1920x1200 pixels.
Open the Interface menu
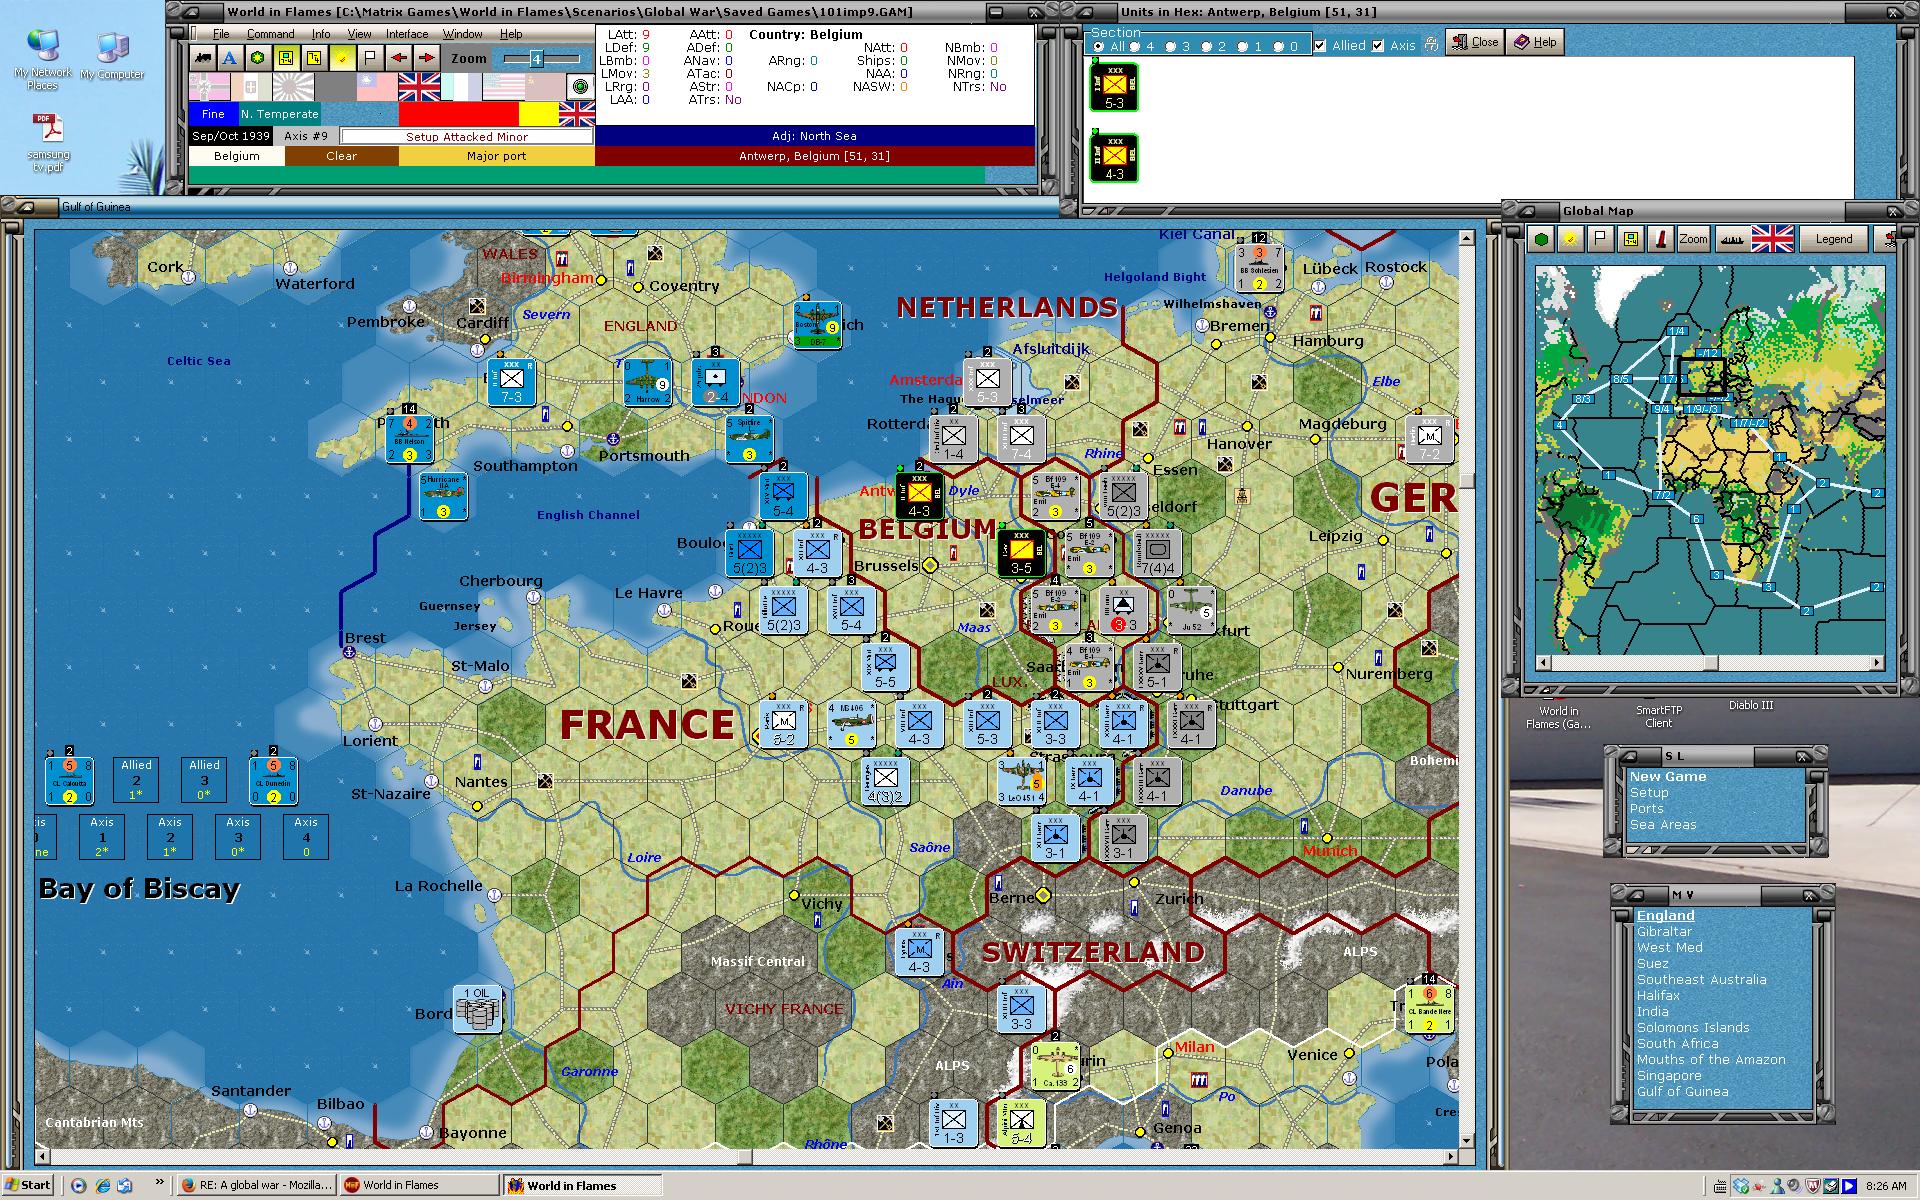pyautogui.click(x=407, y=34)
